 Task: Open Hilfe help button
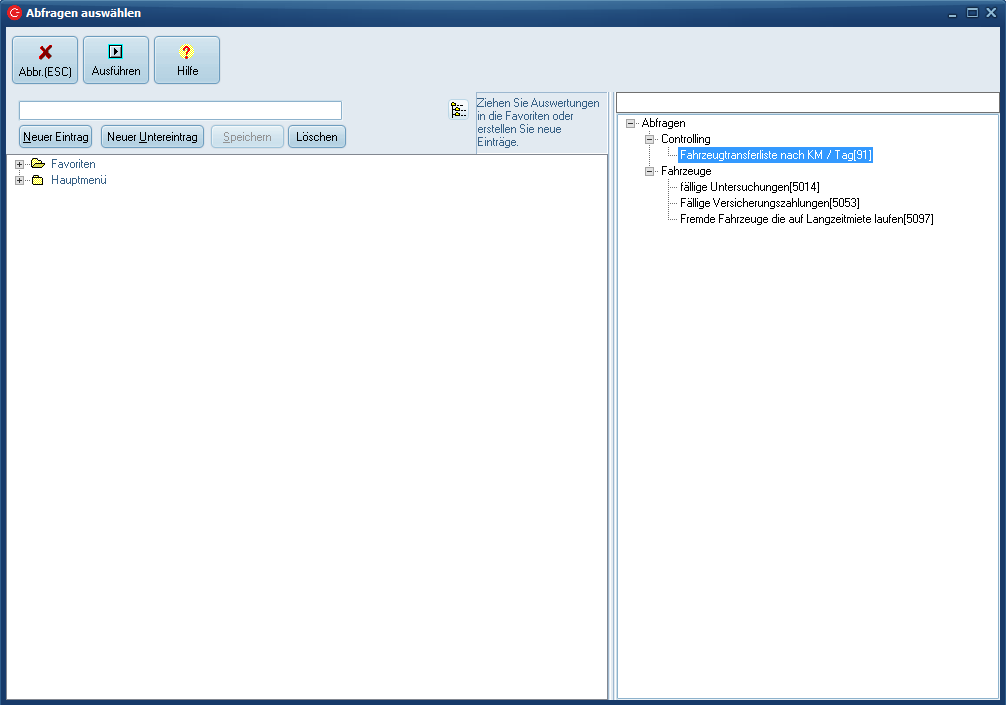click(187, 60)
